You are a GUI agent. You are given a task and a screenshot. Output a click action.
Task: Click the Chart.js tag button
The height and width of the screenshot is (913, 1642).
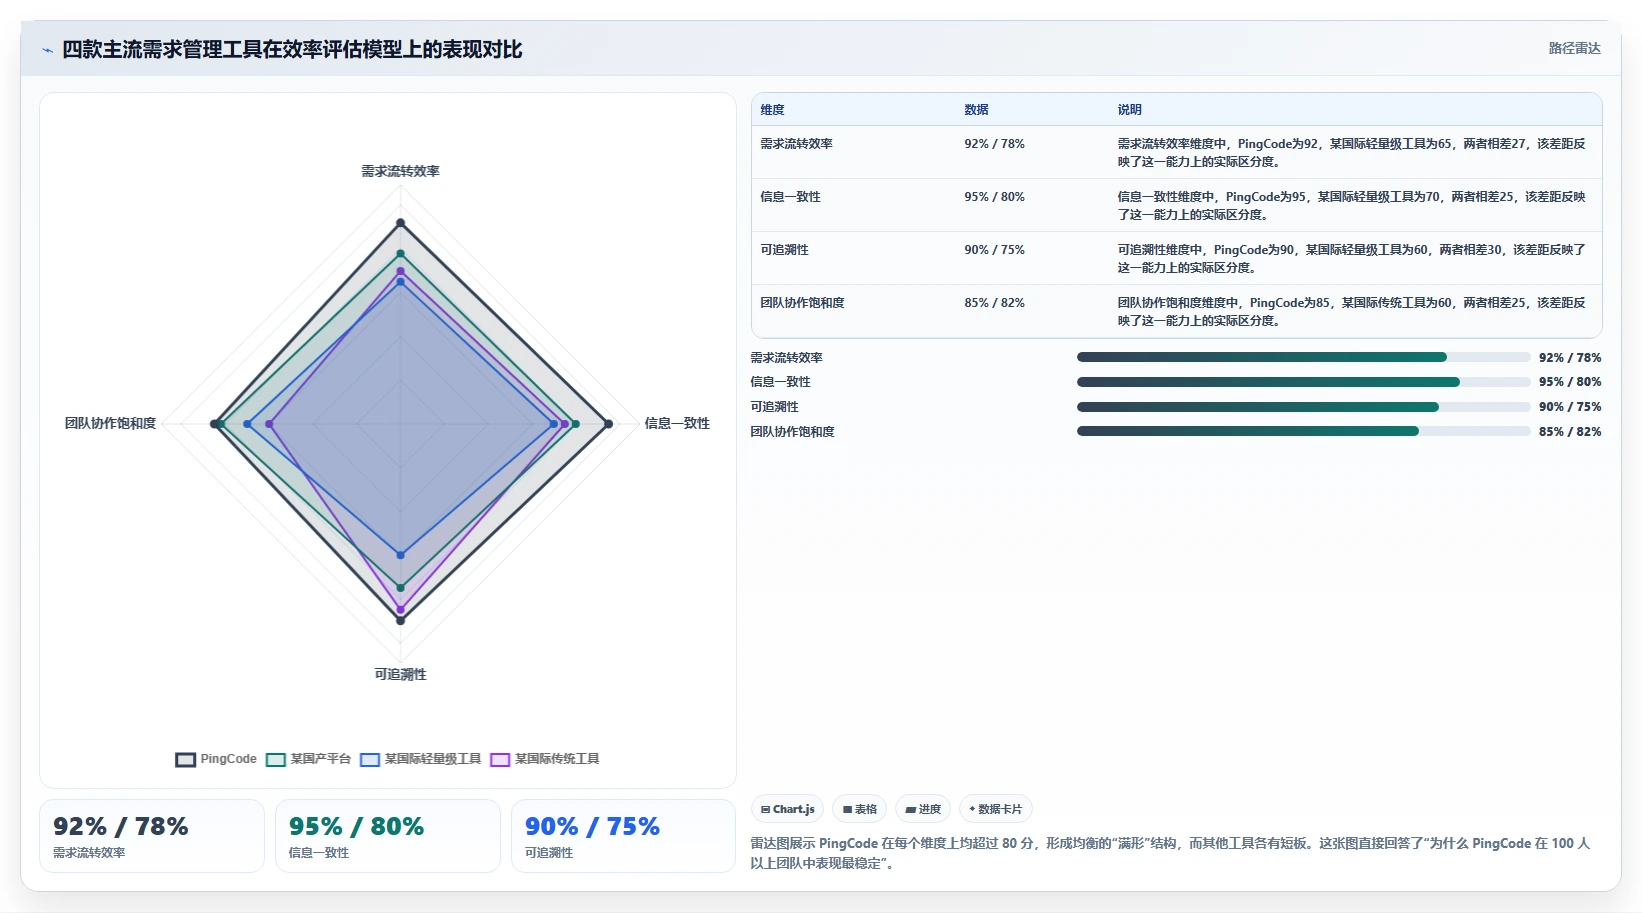pyautogui.click(x=787, y=809)
